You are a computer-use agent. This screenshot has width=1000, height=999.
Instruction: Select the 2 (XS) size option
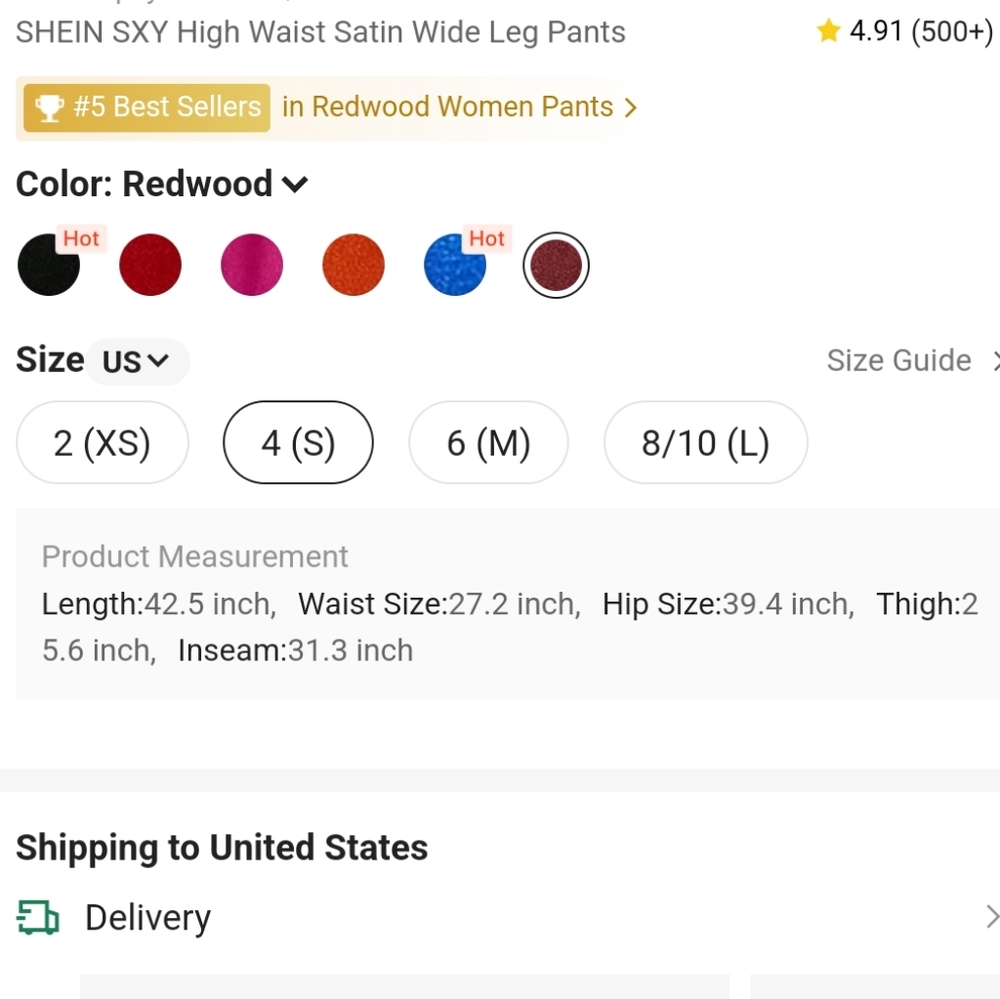pos(101,442)
